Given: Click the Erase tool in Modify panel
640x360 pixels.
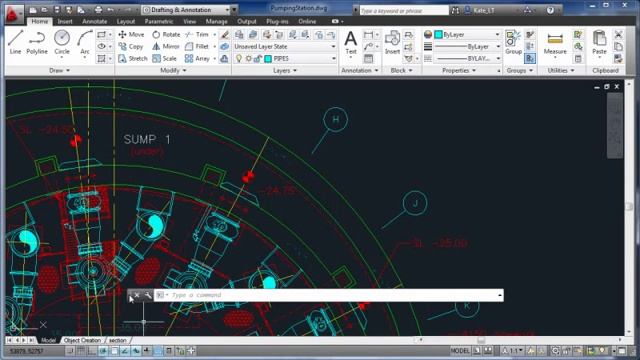Looking at the screenshot, I should pyautogui.click(x=224, y=35).
